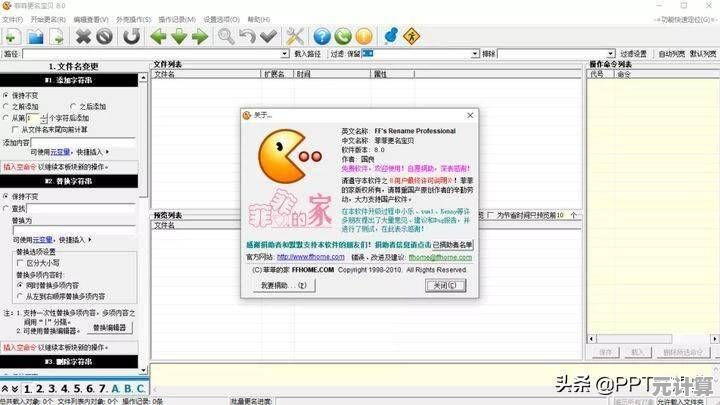Select the 之前添加 radio button
The width and height of the screenshot is (720, 405).
[7, 106]
